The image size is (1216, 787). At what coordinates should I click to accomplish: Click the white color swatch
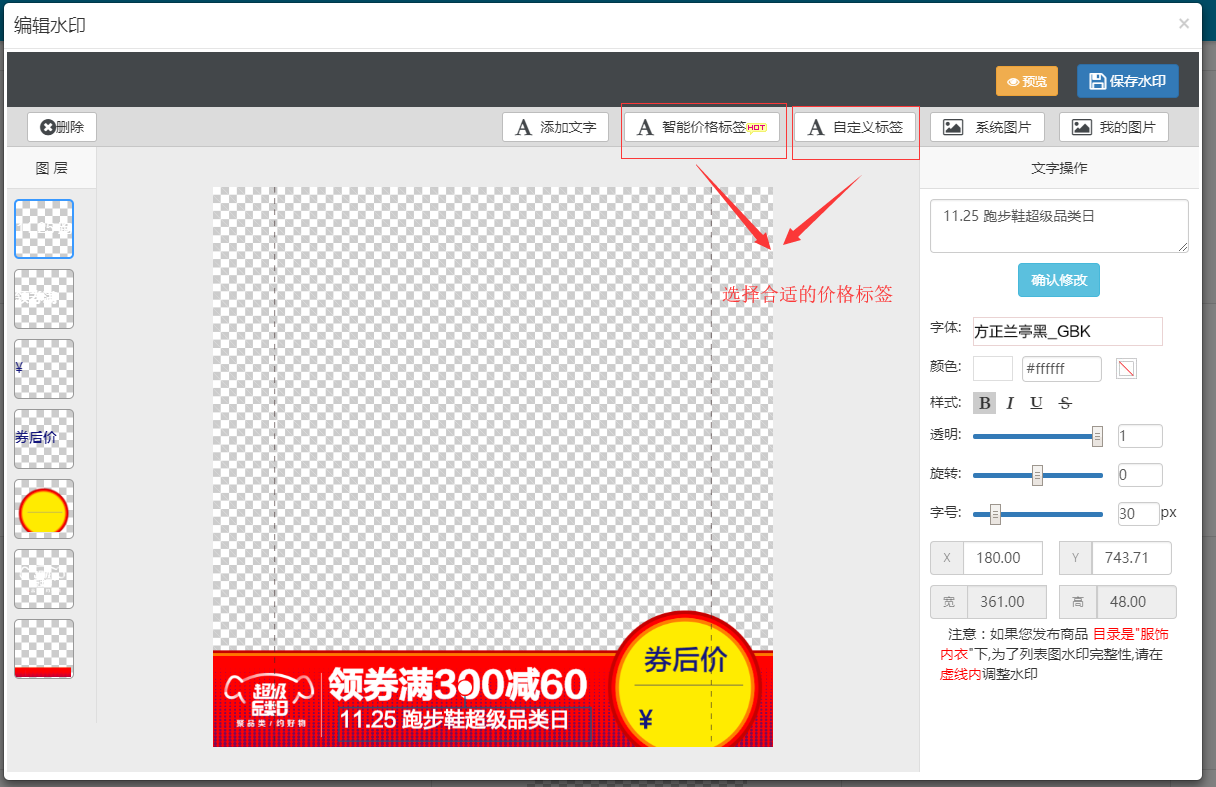click(x=992, y=369)
